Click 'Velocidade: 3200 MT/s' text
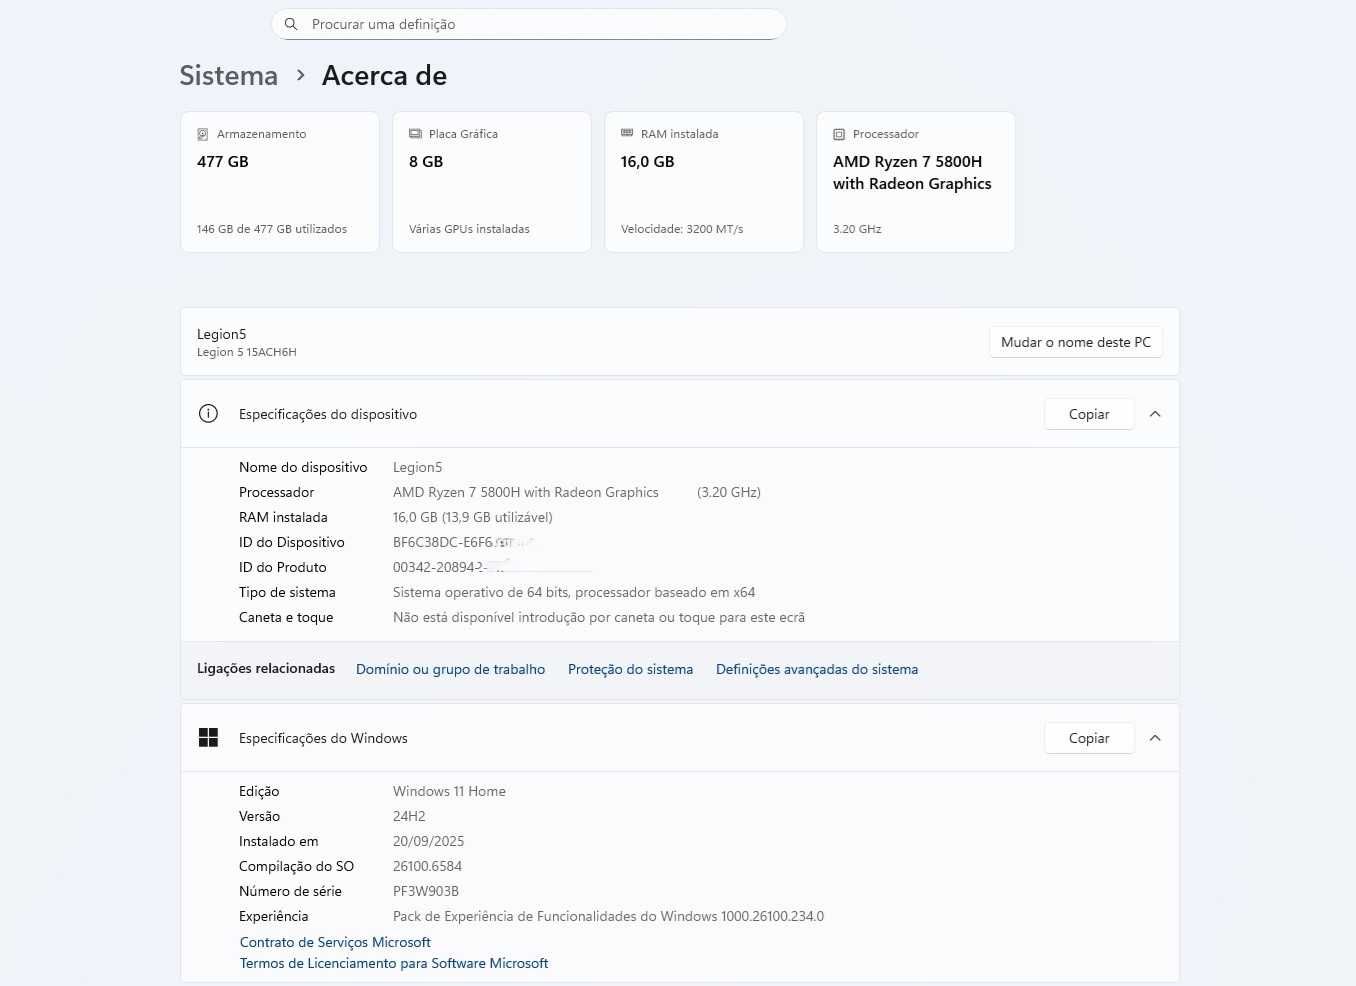Screen dimensions: 1356x986 click(x=682, y=229)
